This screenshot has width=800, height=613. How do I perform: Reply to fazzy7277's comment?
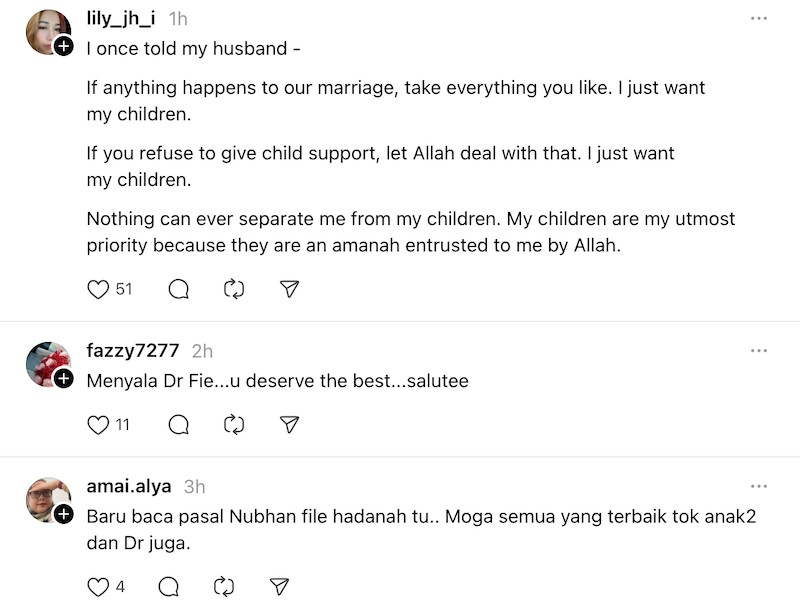point(179,425)
